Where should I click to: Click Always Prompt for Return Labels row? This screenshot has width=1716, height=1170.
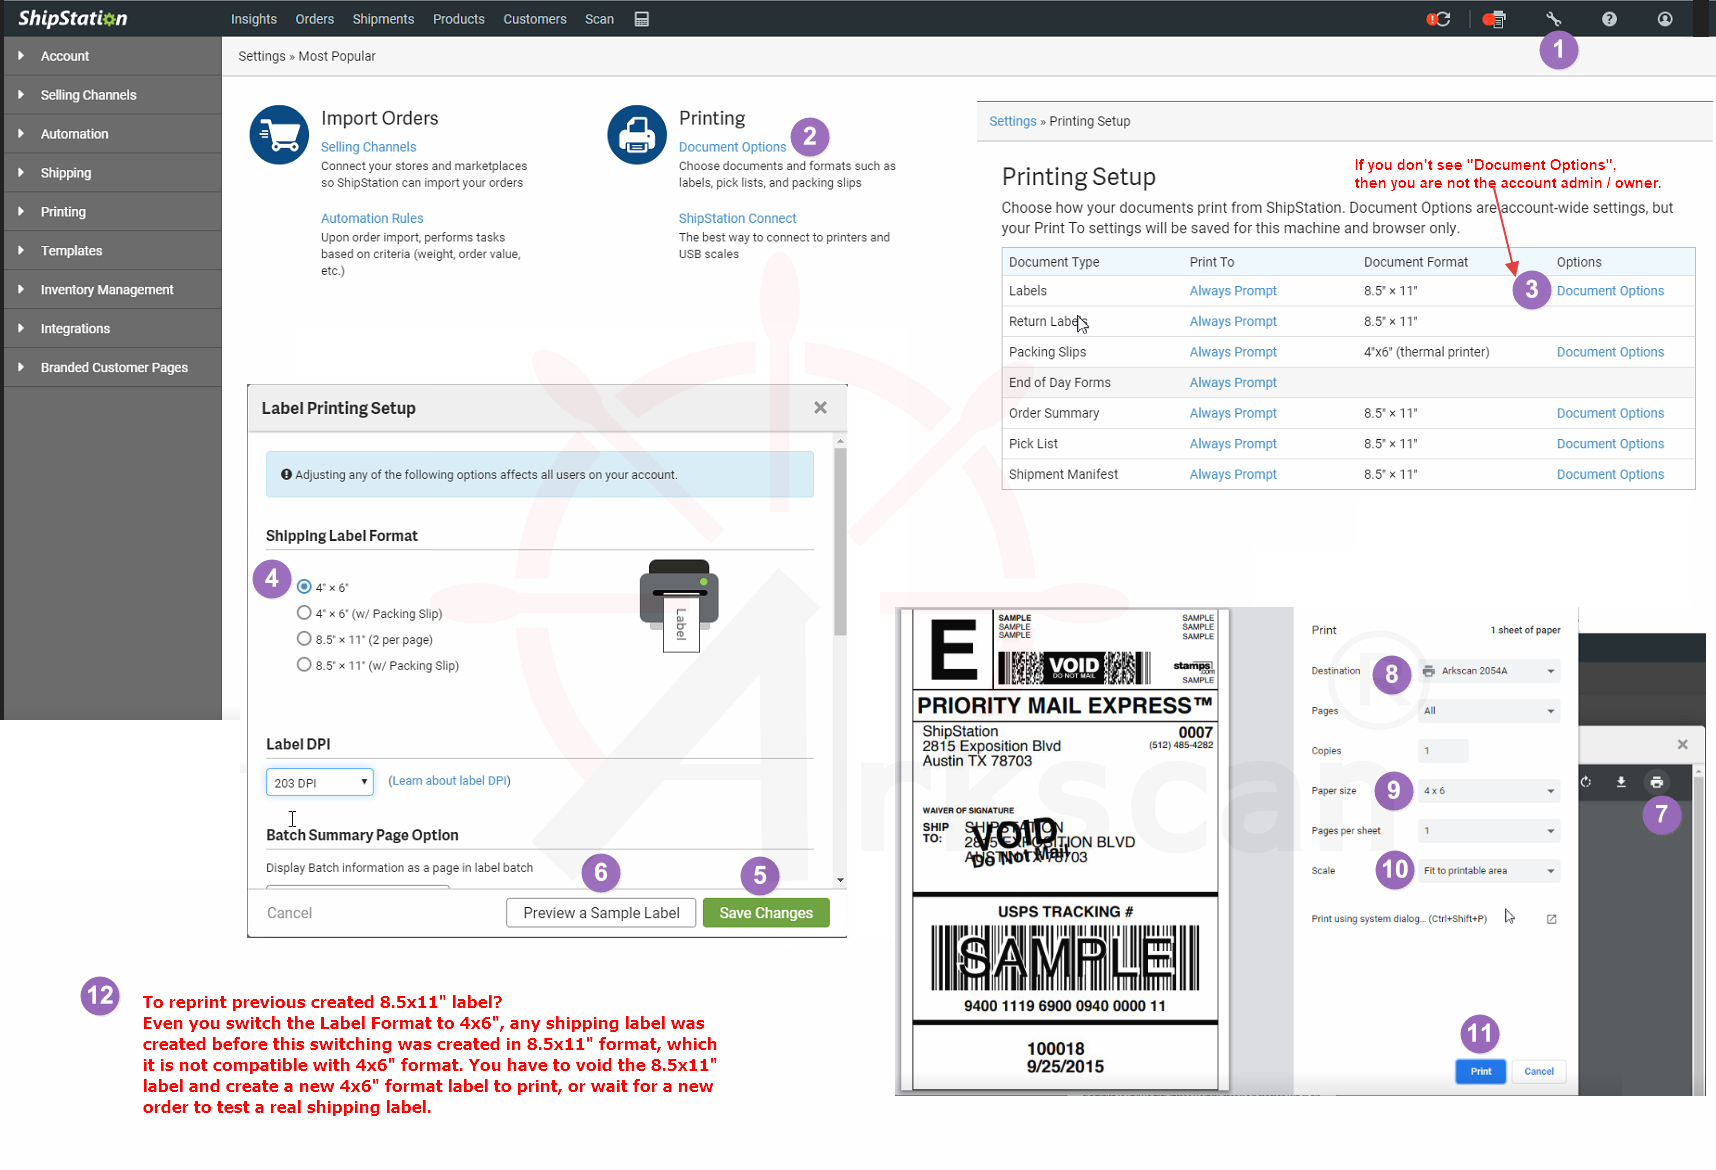click(1233, 321)
